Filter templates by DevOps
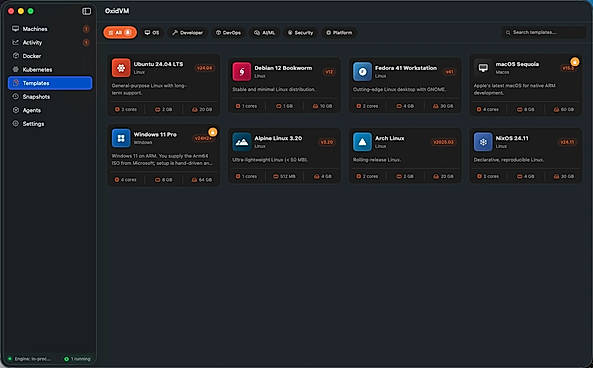 click(x=228, y=33)
